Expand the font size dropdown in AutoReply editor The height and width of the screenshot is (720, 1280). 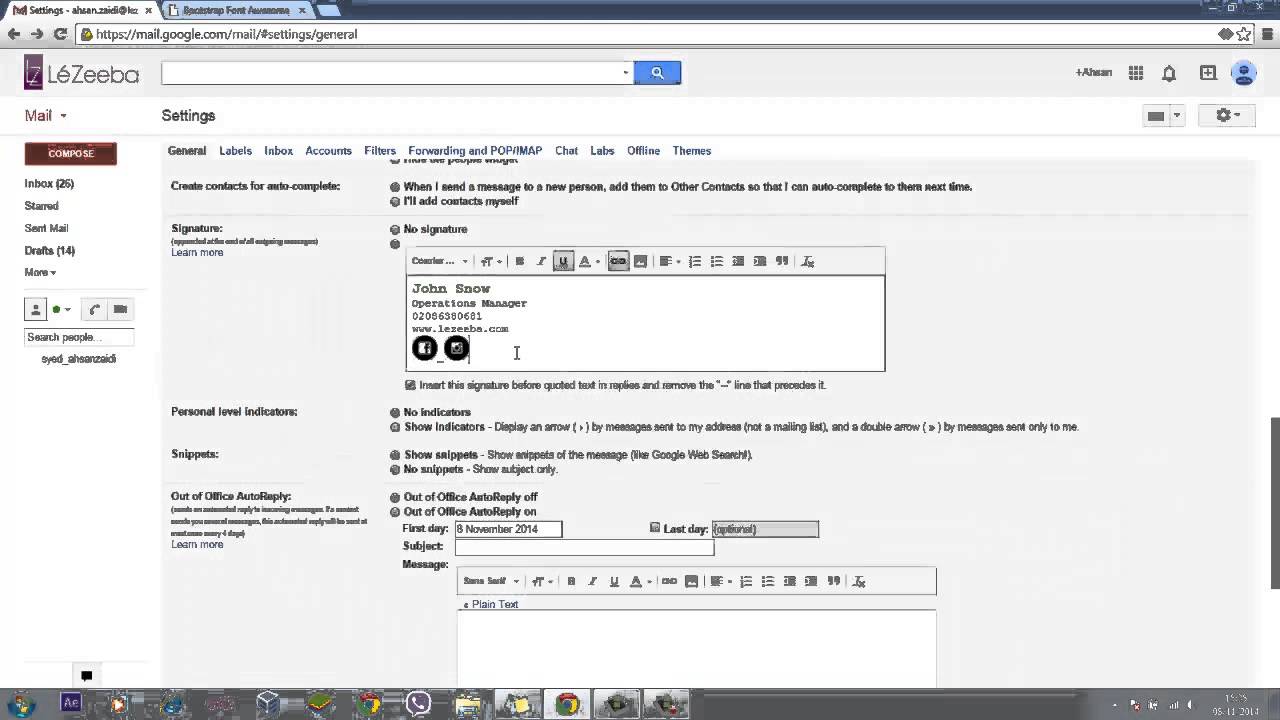539,581
